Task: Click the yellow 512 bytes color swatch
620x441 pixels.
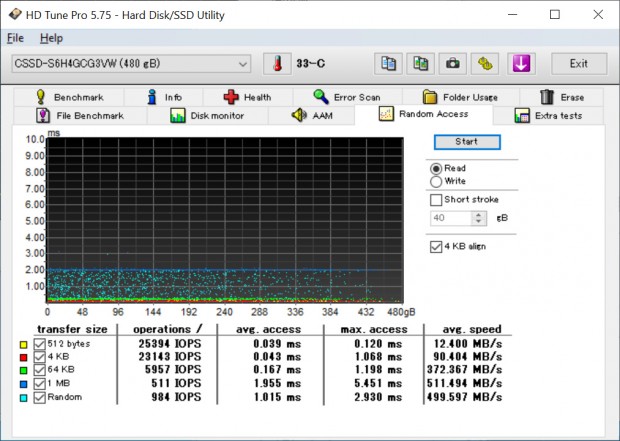Action: point(22,344)
